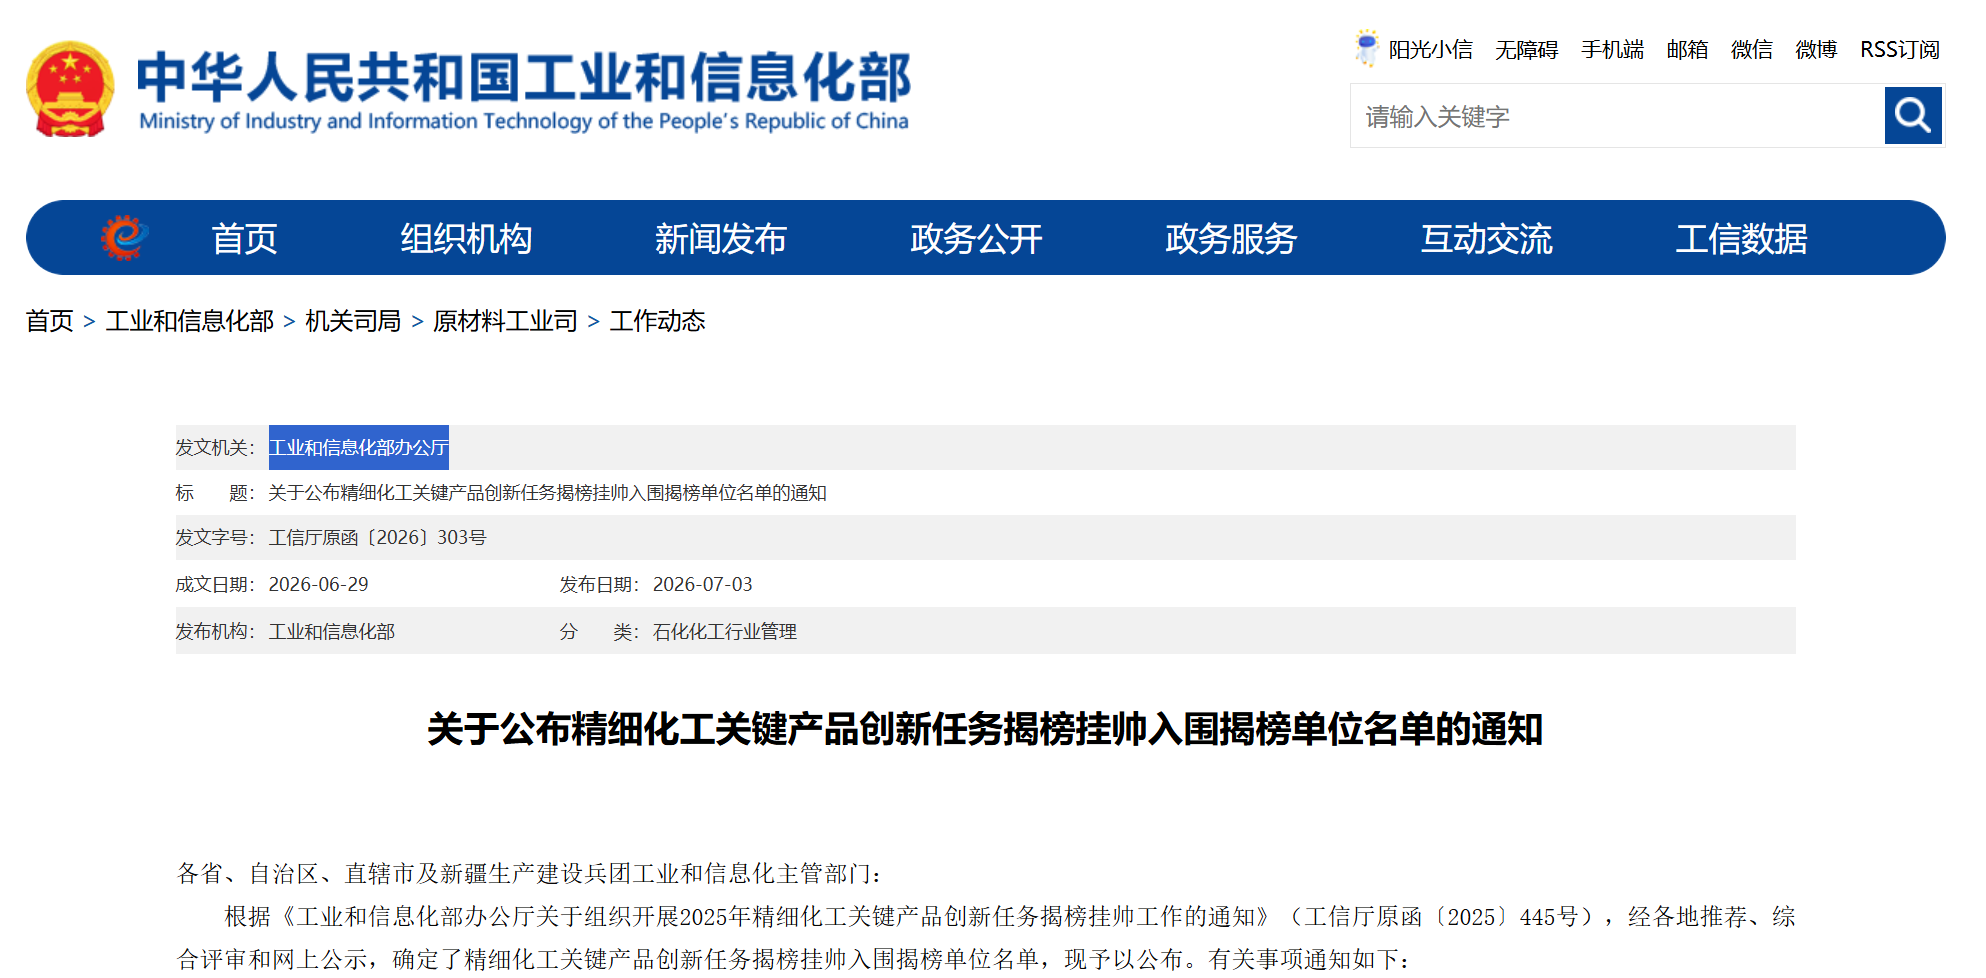Open the 组织机构 navigation tab
This screenshot has width=1986, height=978.
click(466, 239)
